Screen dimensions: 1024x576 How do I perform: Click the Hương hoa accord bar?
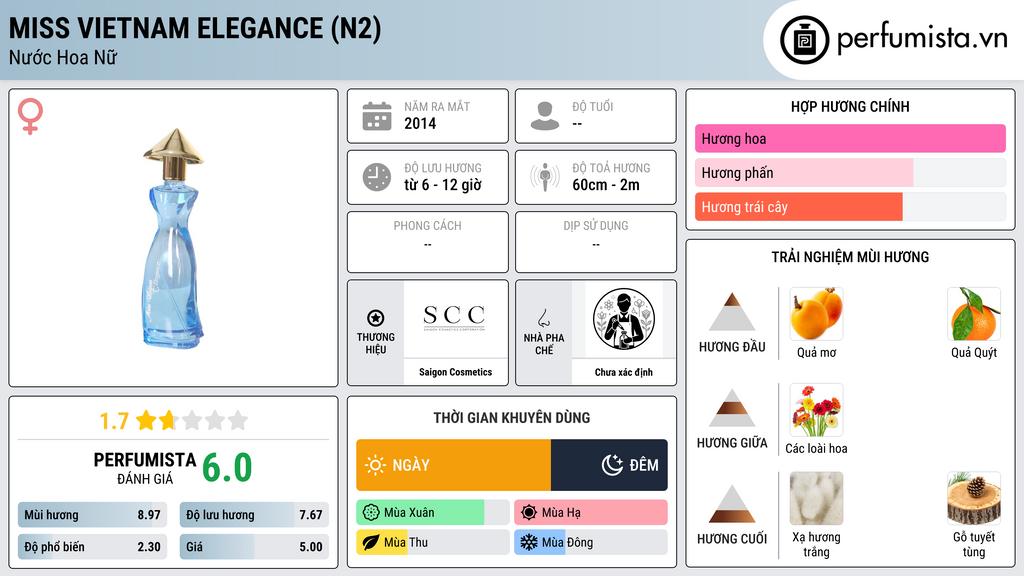tap(850, 138)
